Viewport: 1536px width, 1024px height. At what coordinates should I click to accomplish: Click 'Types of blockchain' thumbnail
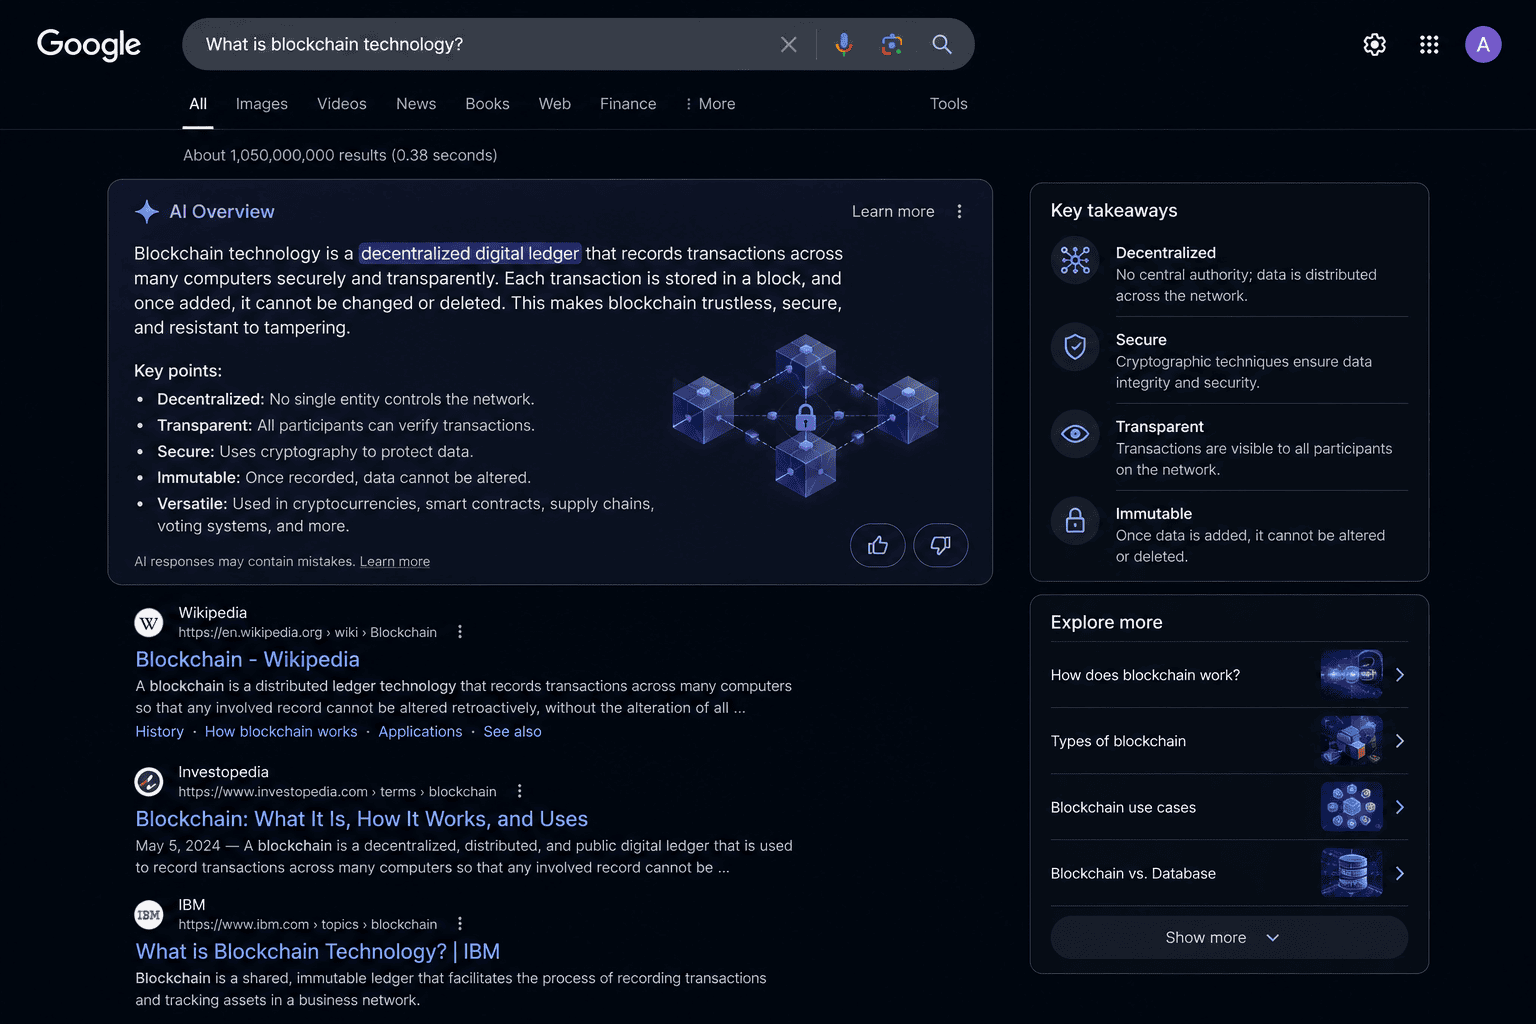click(1352, 741)
